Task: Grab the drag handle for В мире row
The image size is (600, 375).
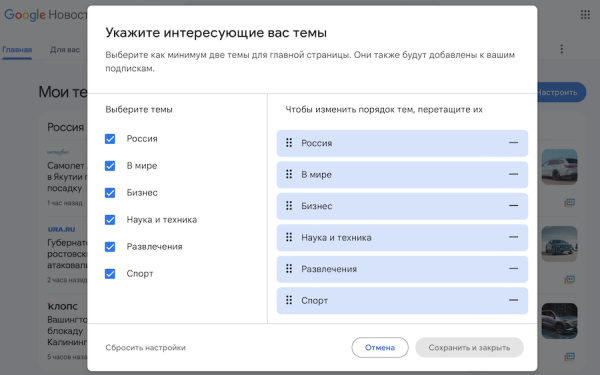Action: coord(289,174)
